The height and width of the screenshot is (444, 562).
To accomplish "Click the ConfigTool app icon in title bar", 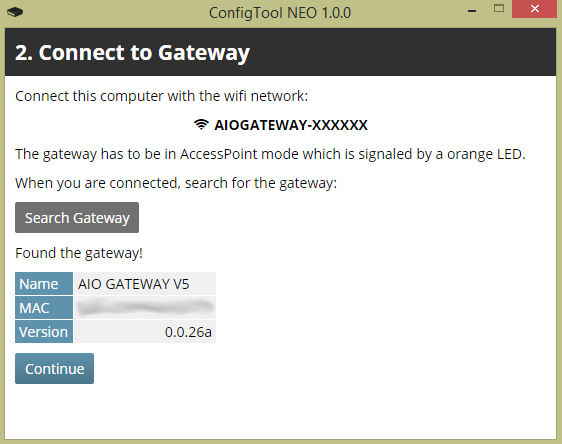I will [15, 12].
